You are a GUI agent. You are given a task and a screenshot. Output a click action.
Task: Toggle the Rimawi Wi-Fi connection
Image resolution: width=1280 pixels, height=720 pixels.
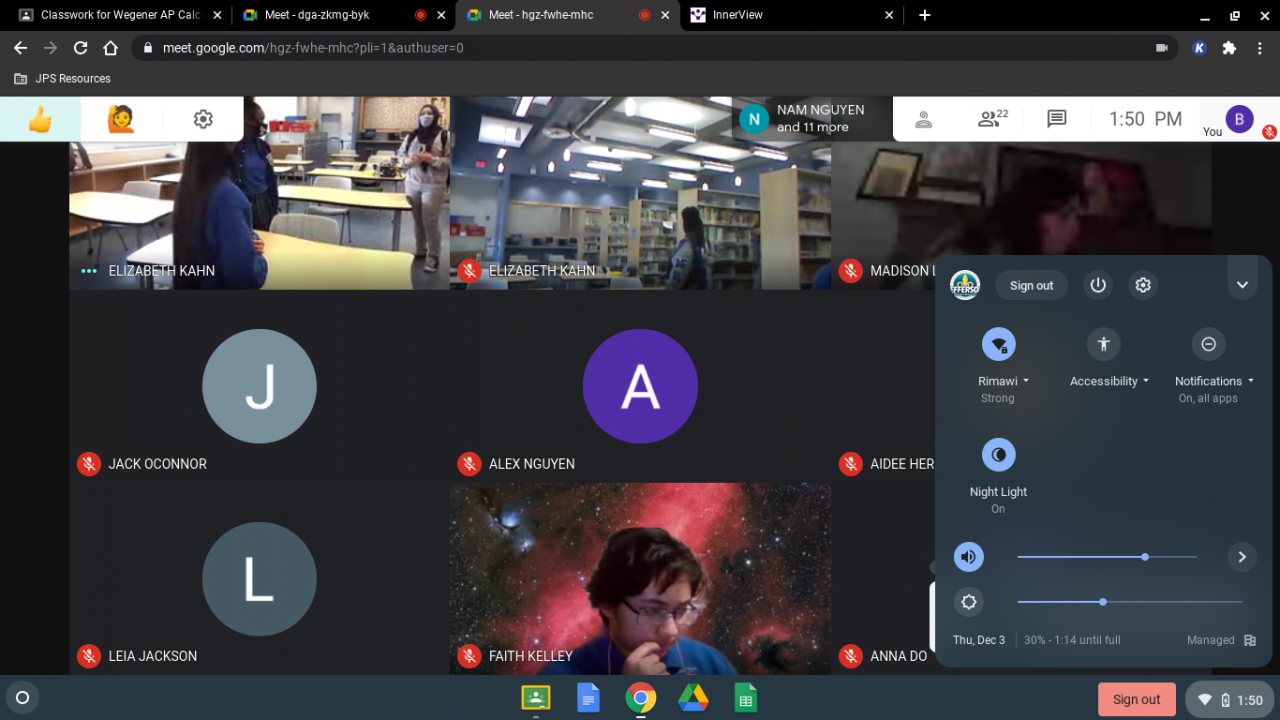[998, 344]
